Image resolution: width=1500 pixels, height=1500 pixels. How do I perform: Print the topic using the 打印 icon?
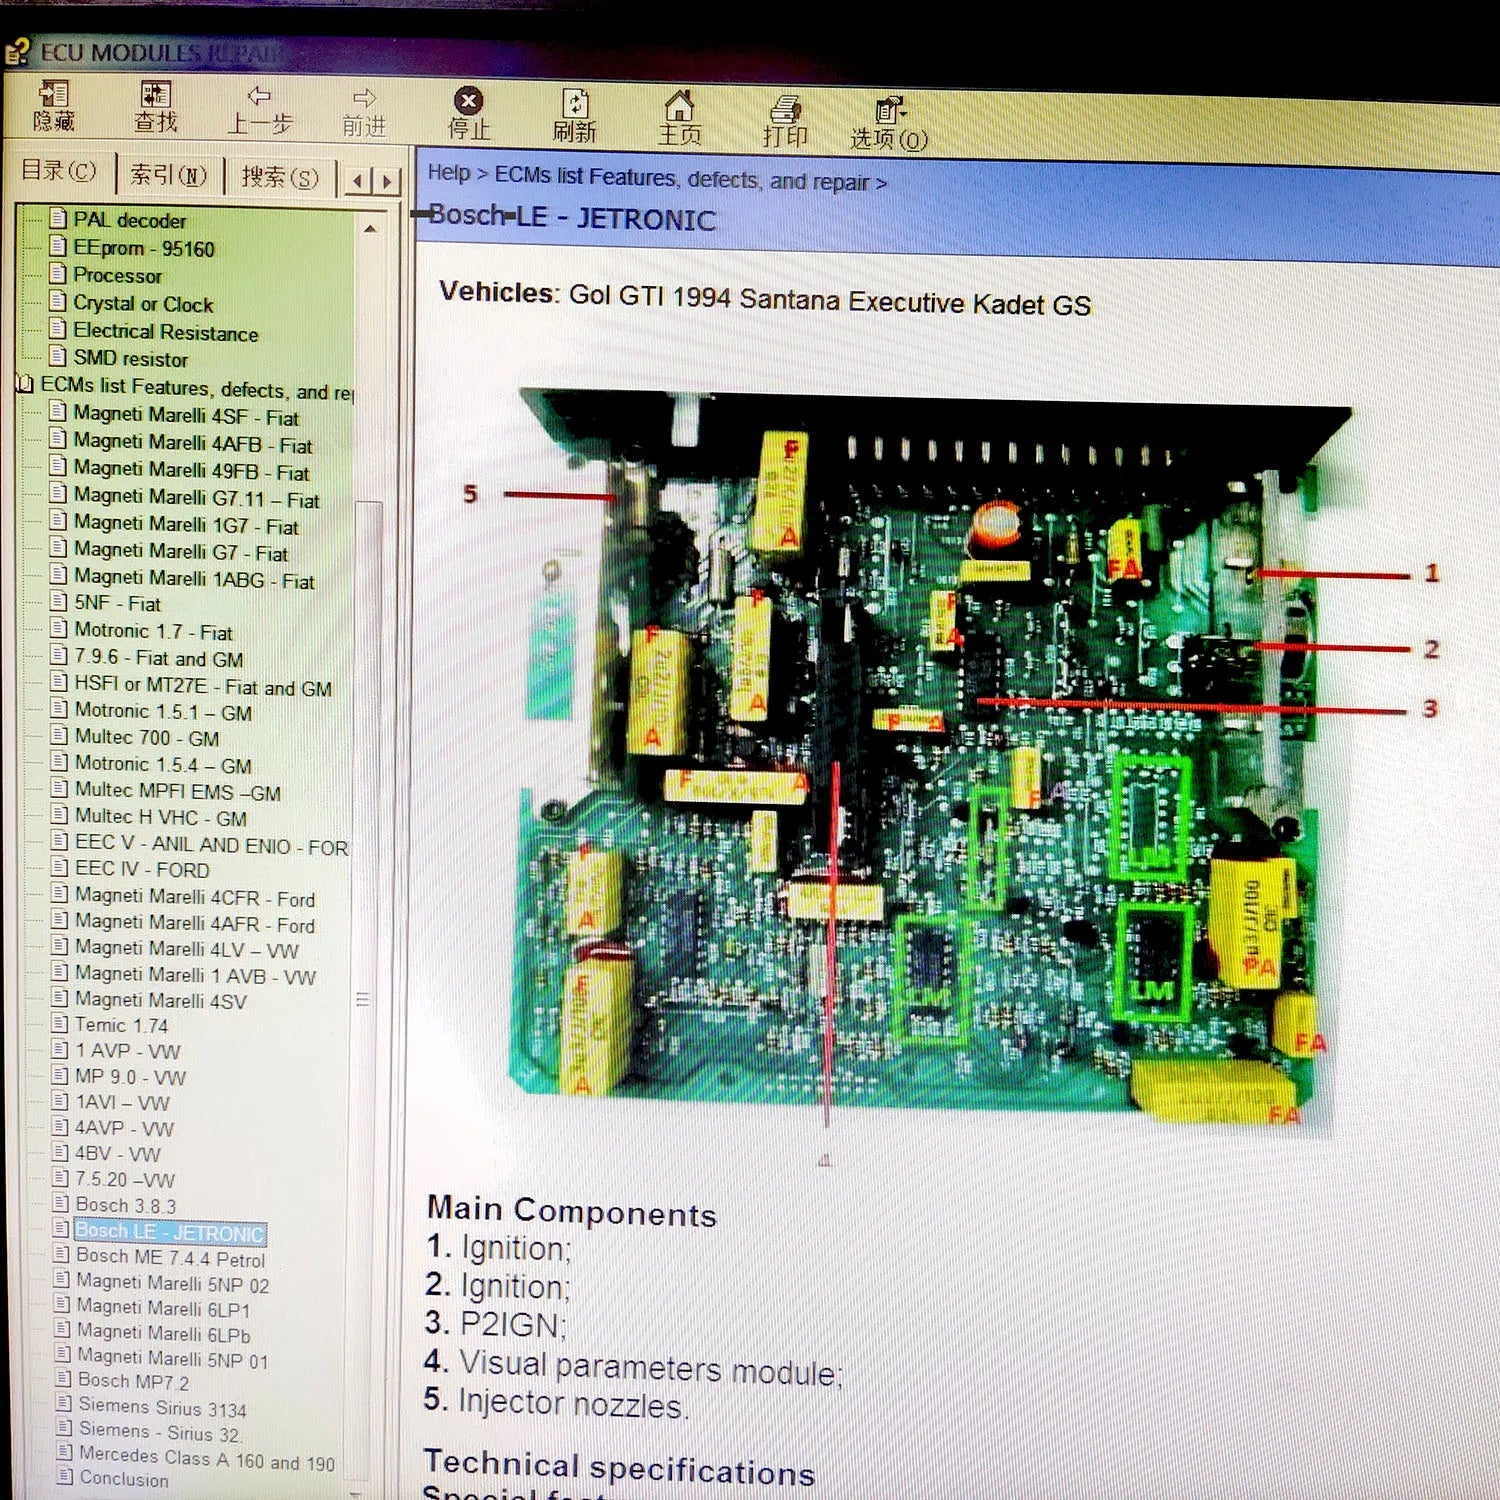click(x=787, y=110)
